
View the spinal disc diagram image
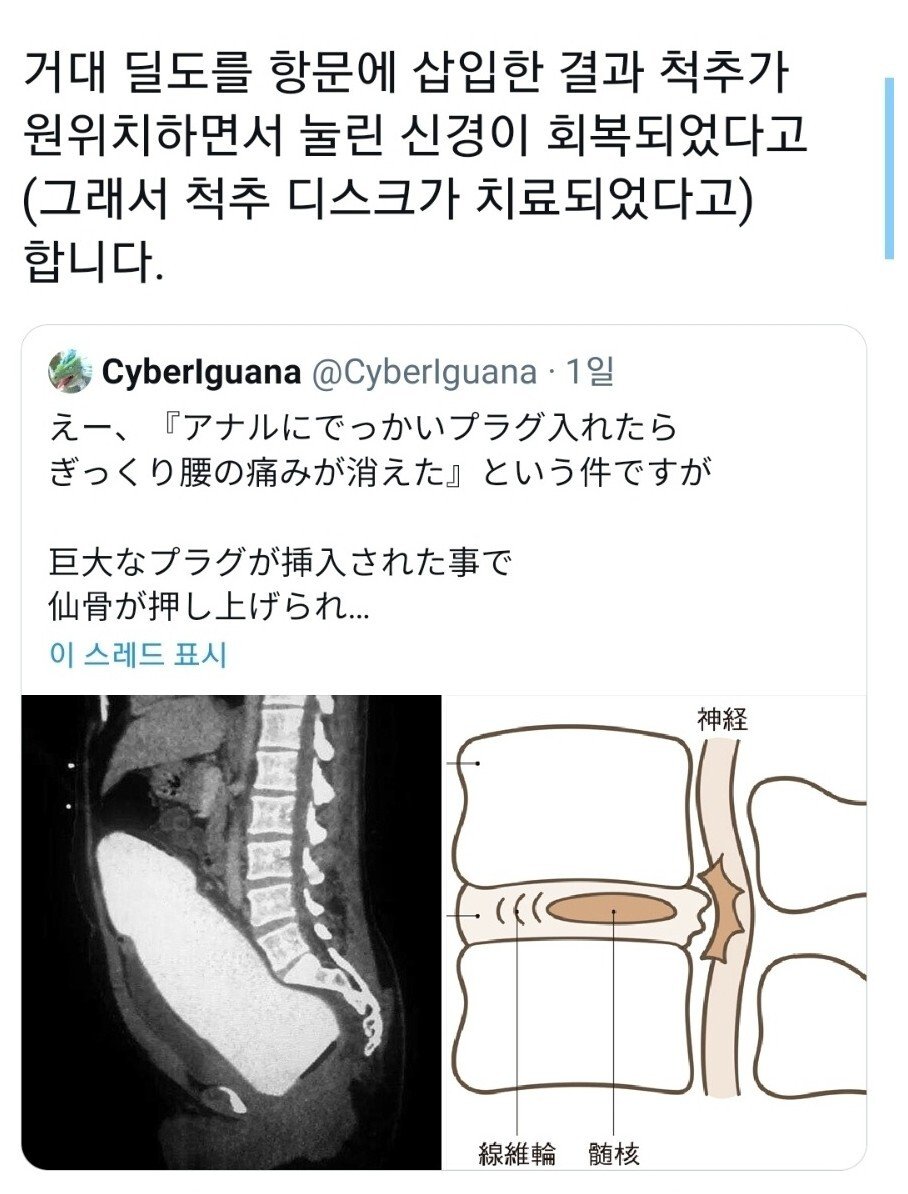click(x=654, y=932)
